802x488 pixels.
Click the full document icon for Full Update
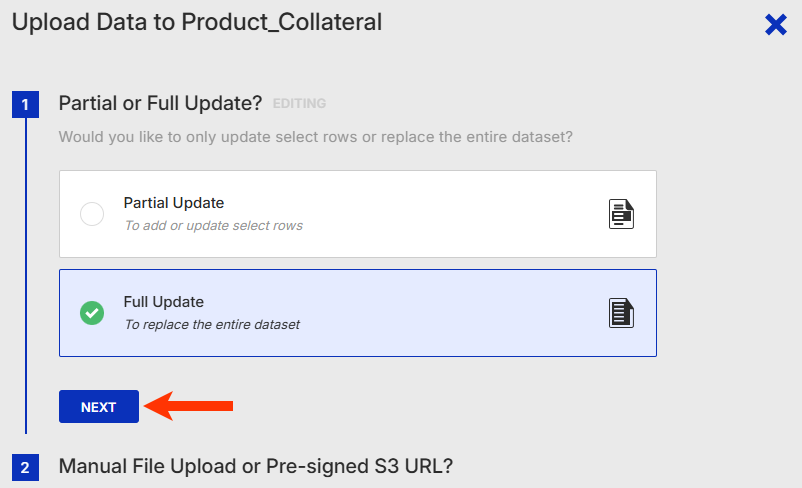point(621,313)
